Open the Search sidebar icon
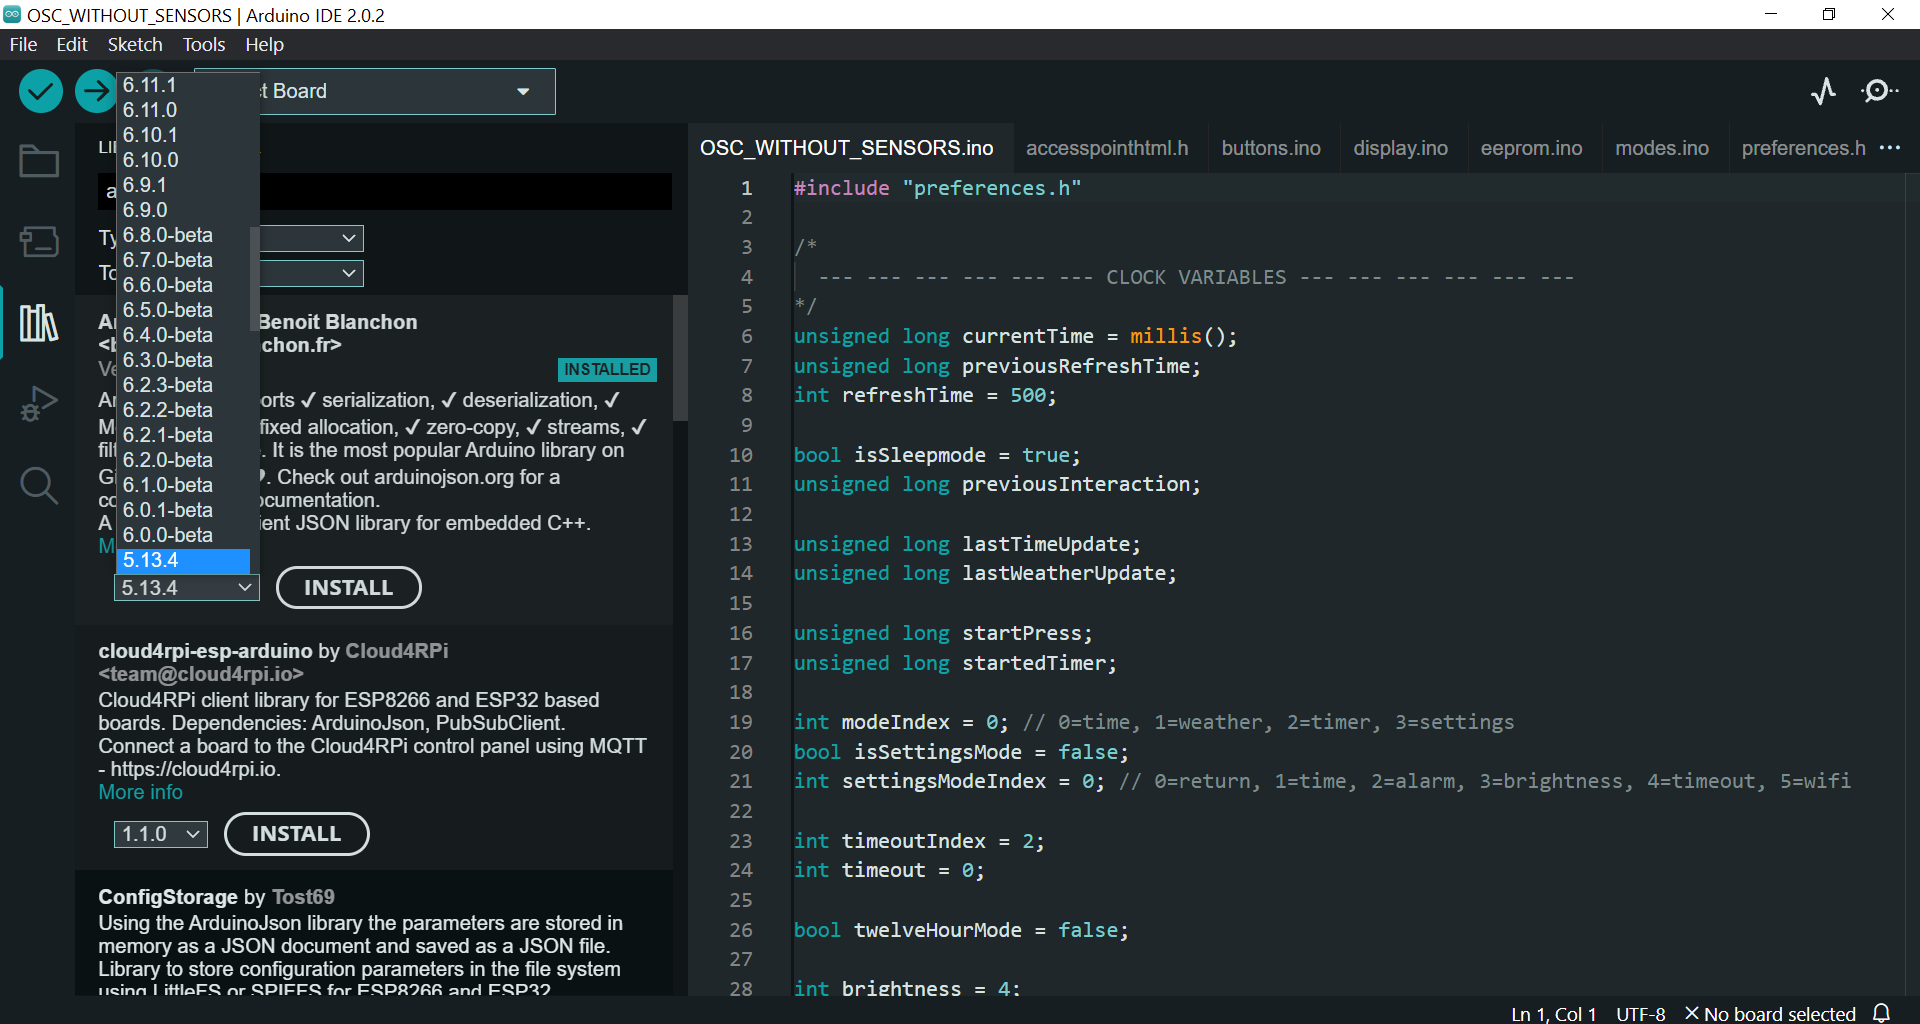Image resolution: width=1920 pixels, height=1024 pixels. point(38,486)
